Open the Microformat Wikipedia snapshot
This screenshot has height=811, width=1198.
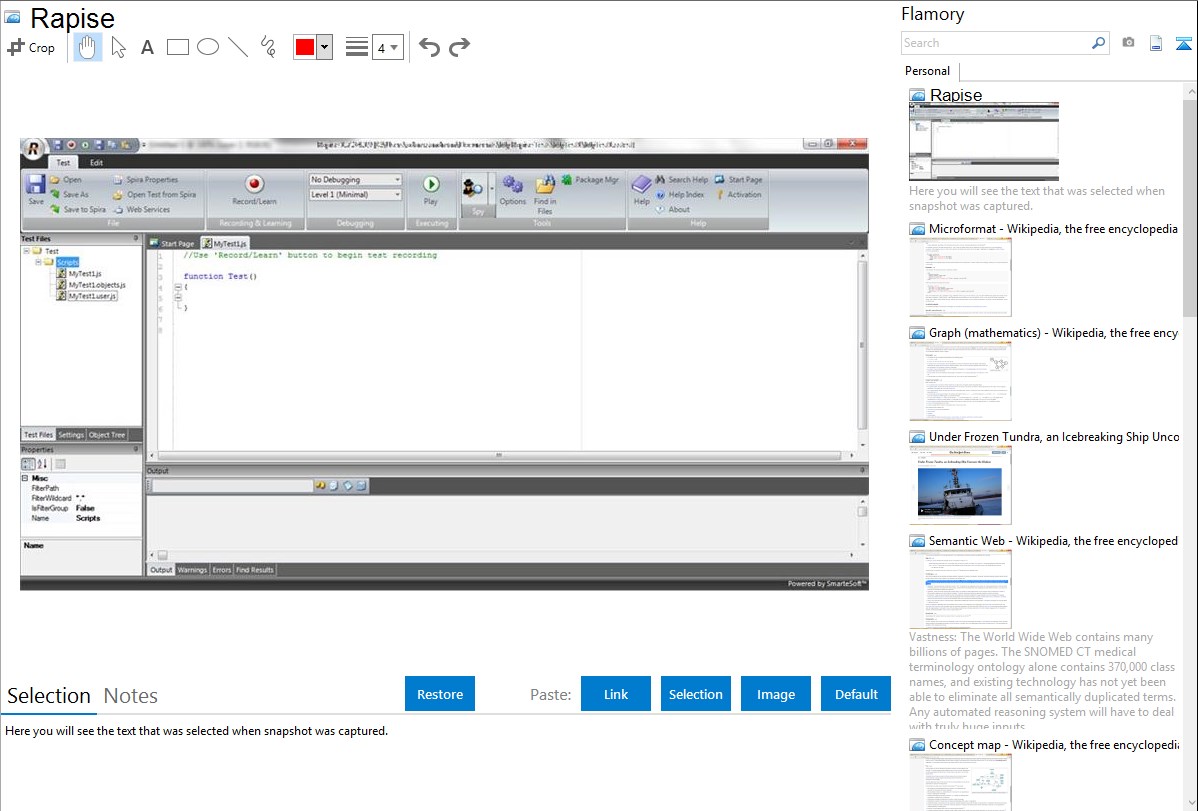point(960,277)
